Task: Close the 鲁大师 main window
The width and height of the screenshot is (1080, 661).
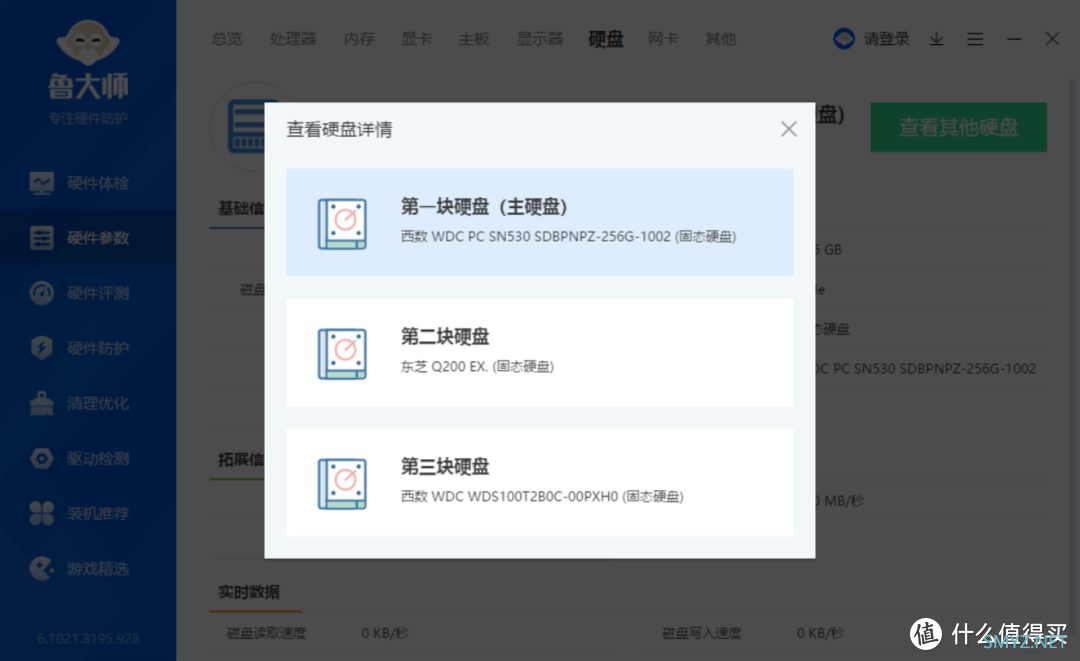Action: [x=1052, y=39]
